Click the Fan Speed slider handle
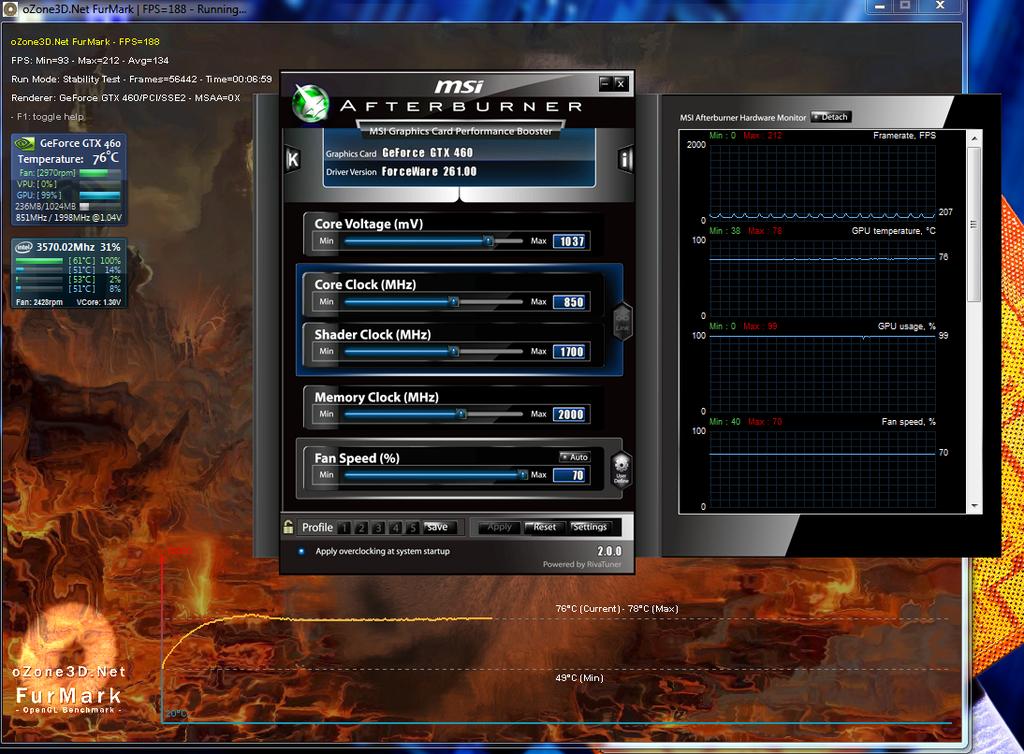This screenshot has height=754, width=1024. tap(522, 475)
